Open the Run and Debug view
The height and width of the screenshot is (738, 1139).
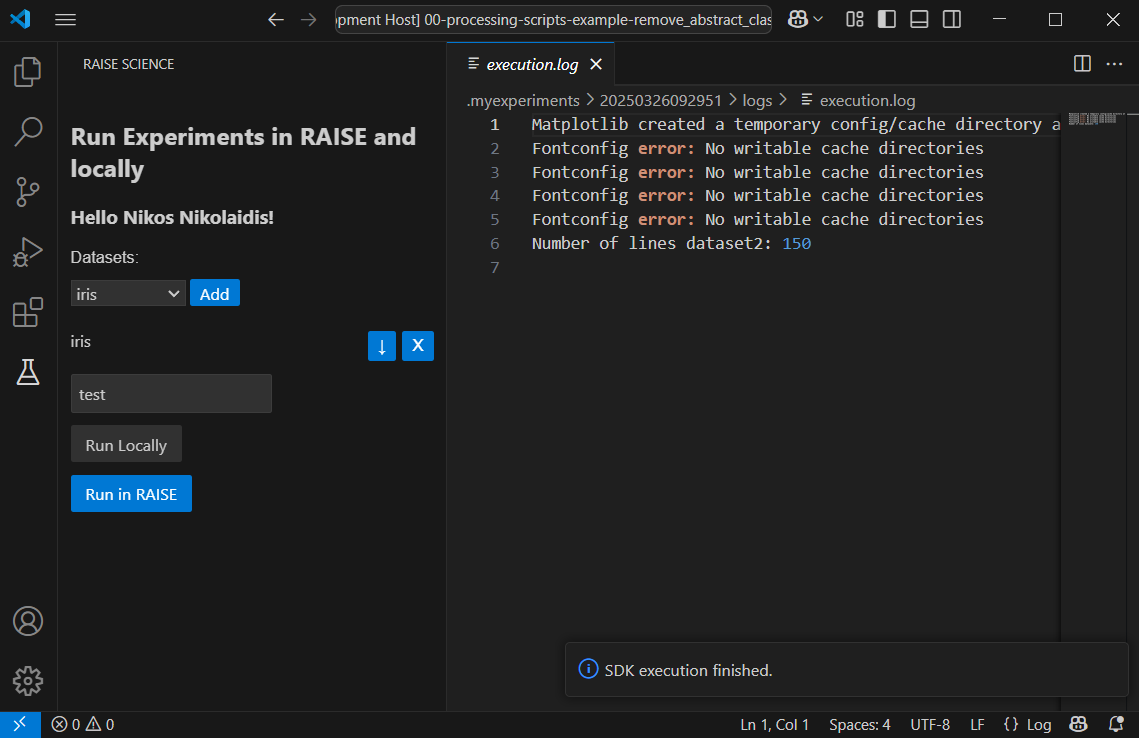click(x=28, y=252)
